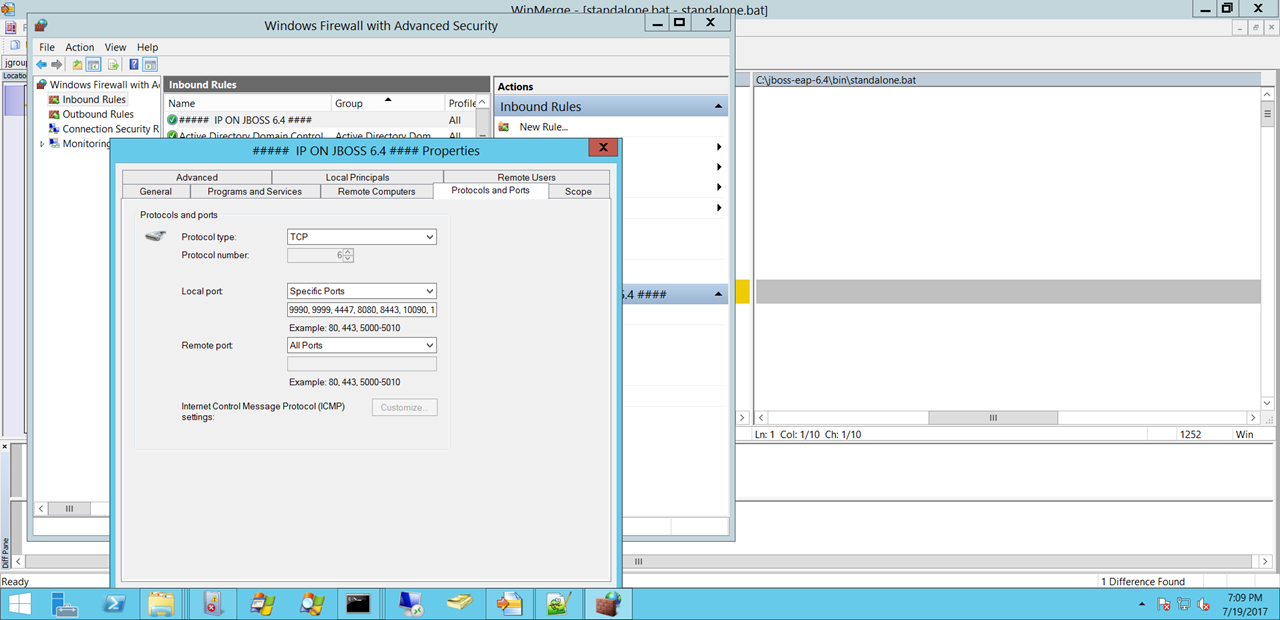Close the JBOSS rule Properties dialog
The image size is (1280, 620).
click(603, 149)
